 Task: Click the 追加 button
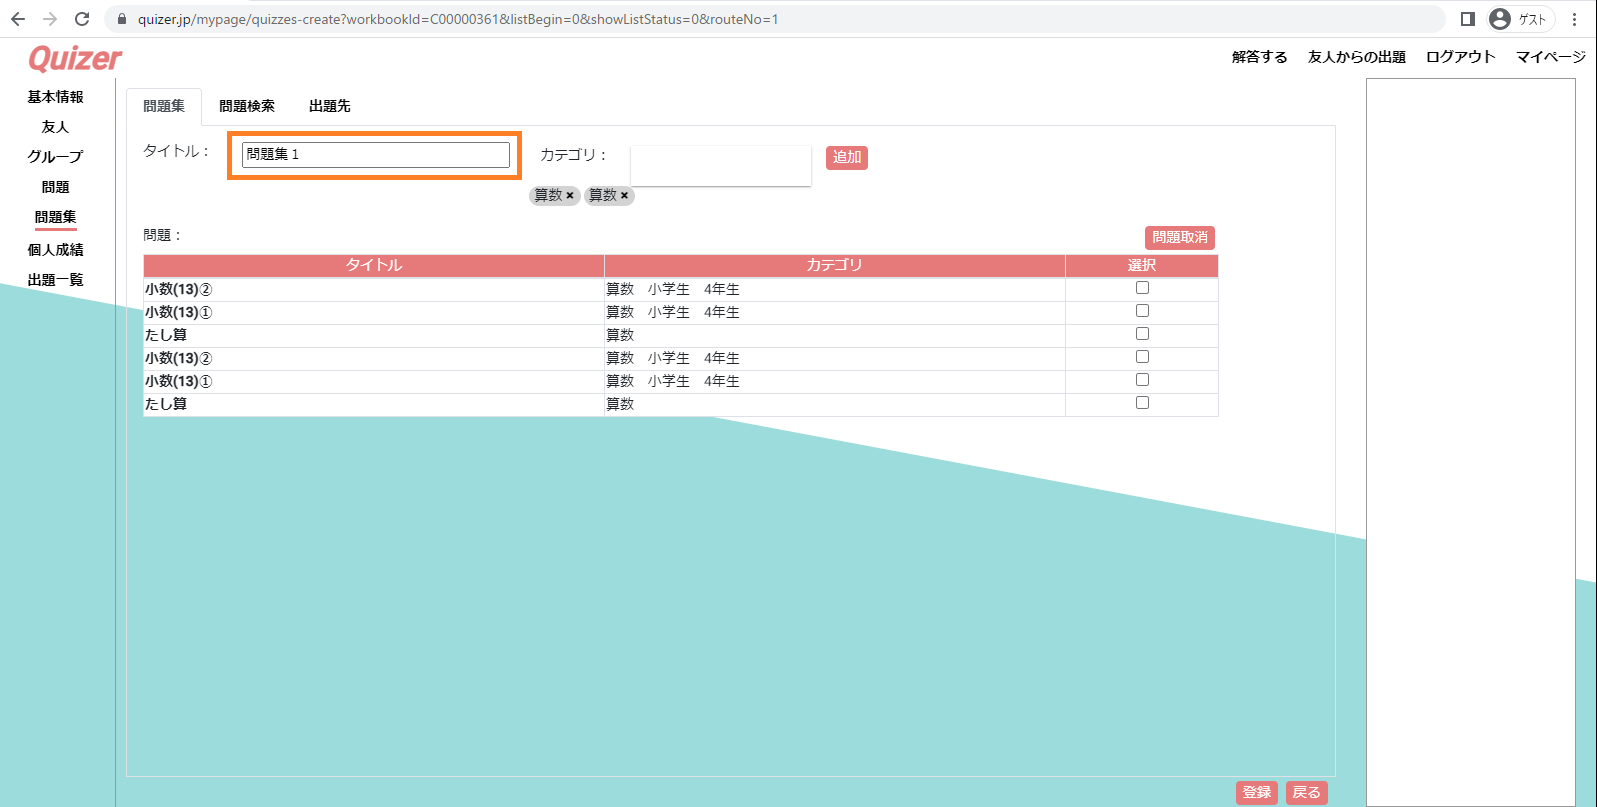point(847,157)
